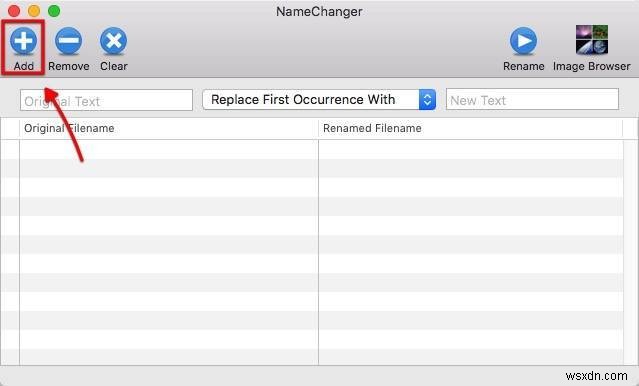This screenshot has height=386, width=639.
Task: Click the Add files plus icon
Action: pyautogui.click(x=23, y=41)
